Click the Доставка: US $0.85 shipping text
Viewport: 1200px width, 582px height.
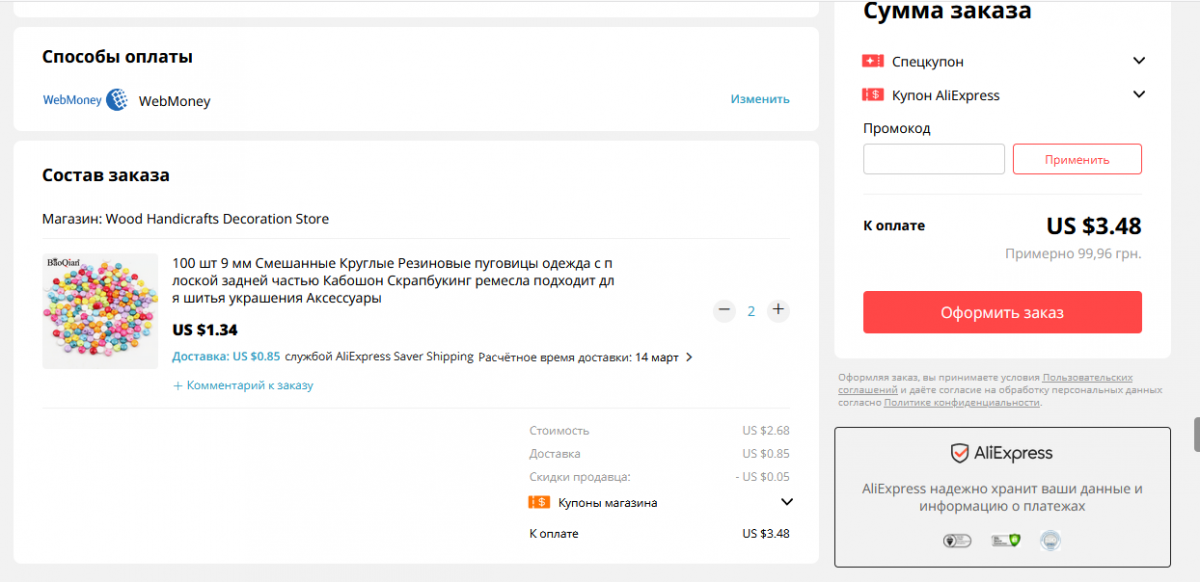coord(226,357)
